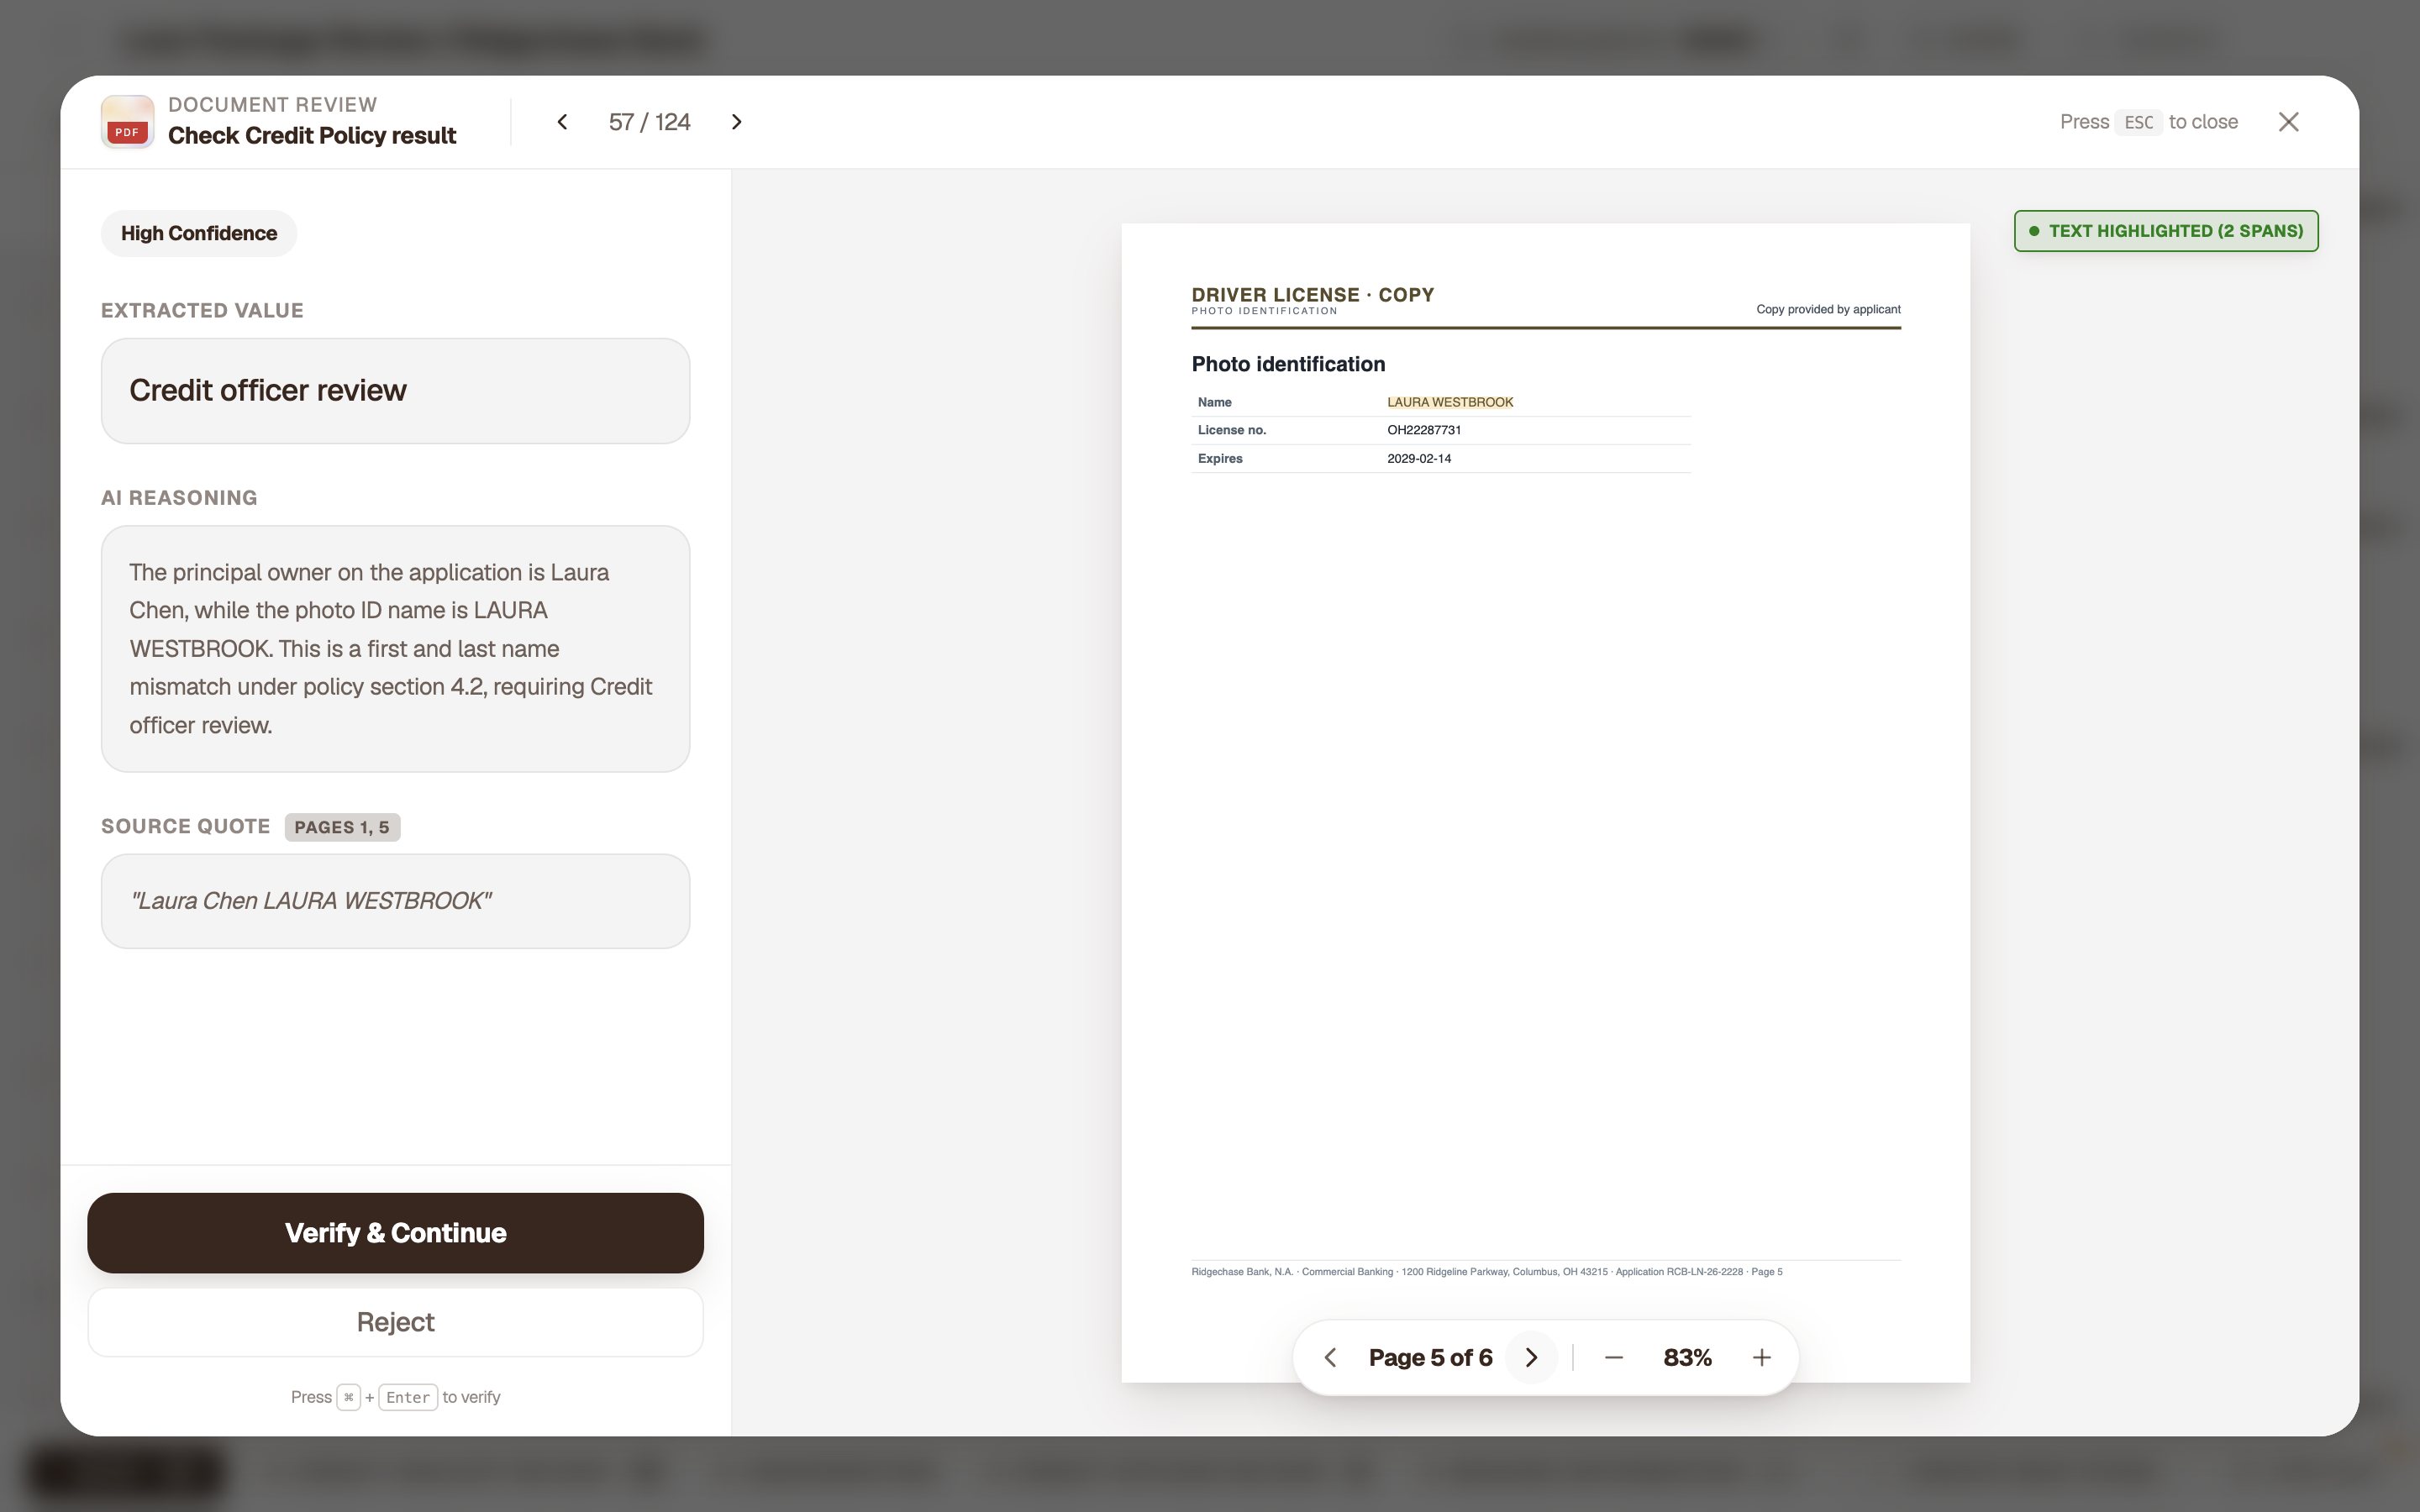Reject the extracted value
Screen dimensions: 2420x1512
click(395, 1322)
